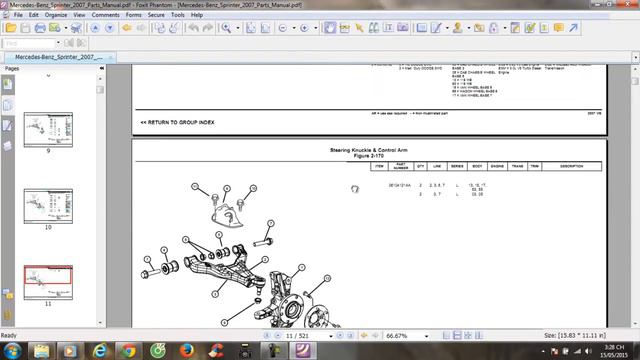This screenshot has width=640, height=360.
Task: Open the Help menu
Action: (197, 15)
